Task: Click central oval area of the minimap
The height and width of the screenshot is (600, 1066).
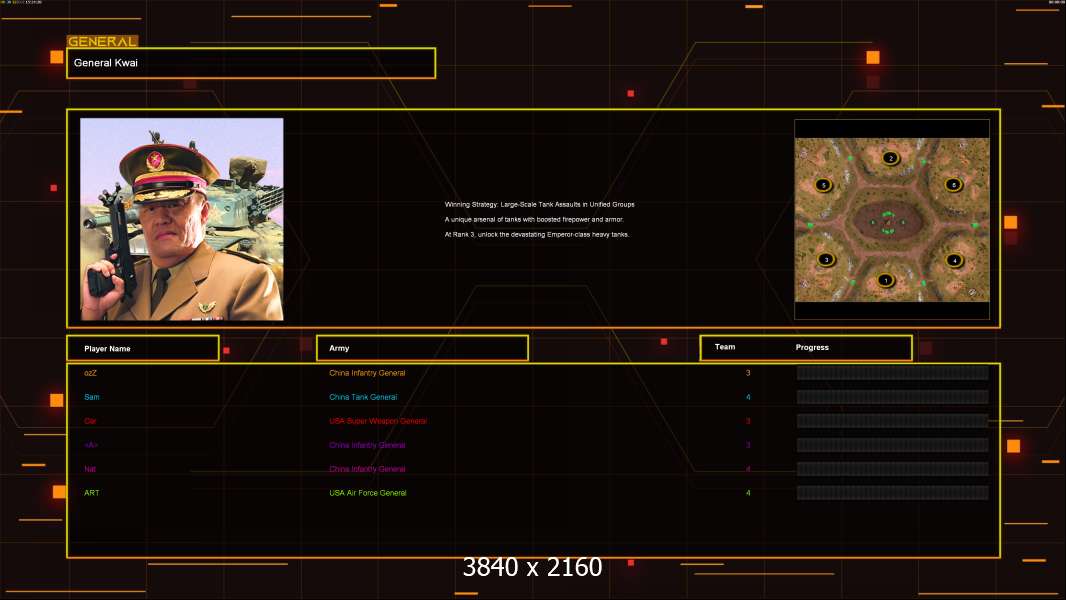Action: (888, 221)
